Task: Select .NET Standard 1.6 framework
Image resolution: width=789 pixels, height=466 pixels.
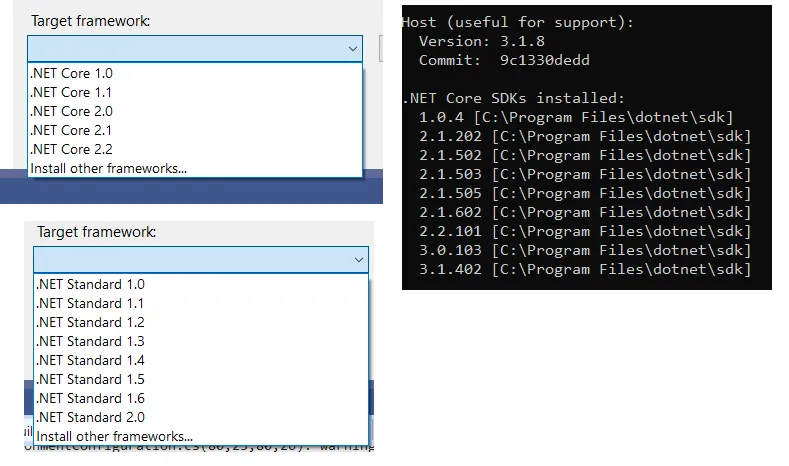Action: click(201, 399)
